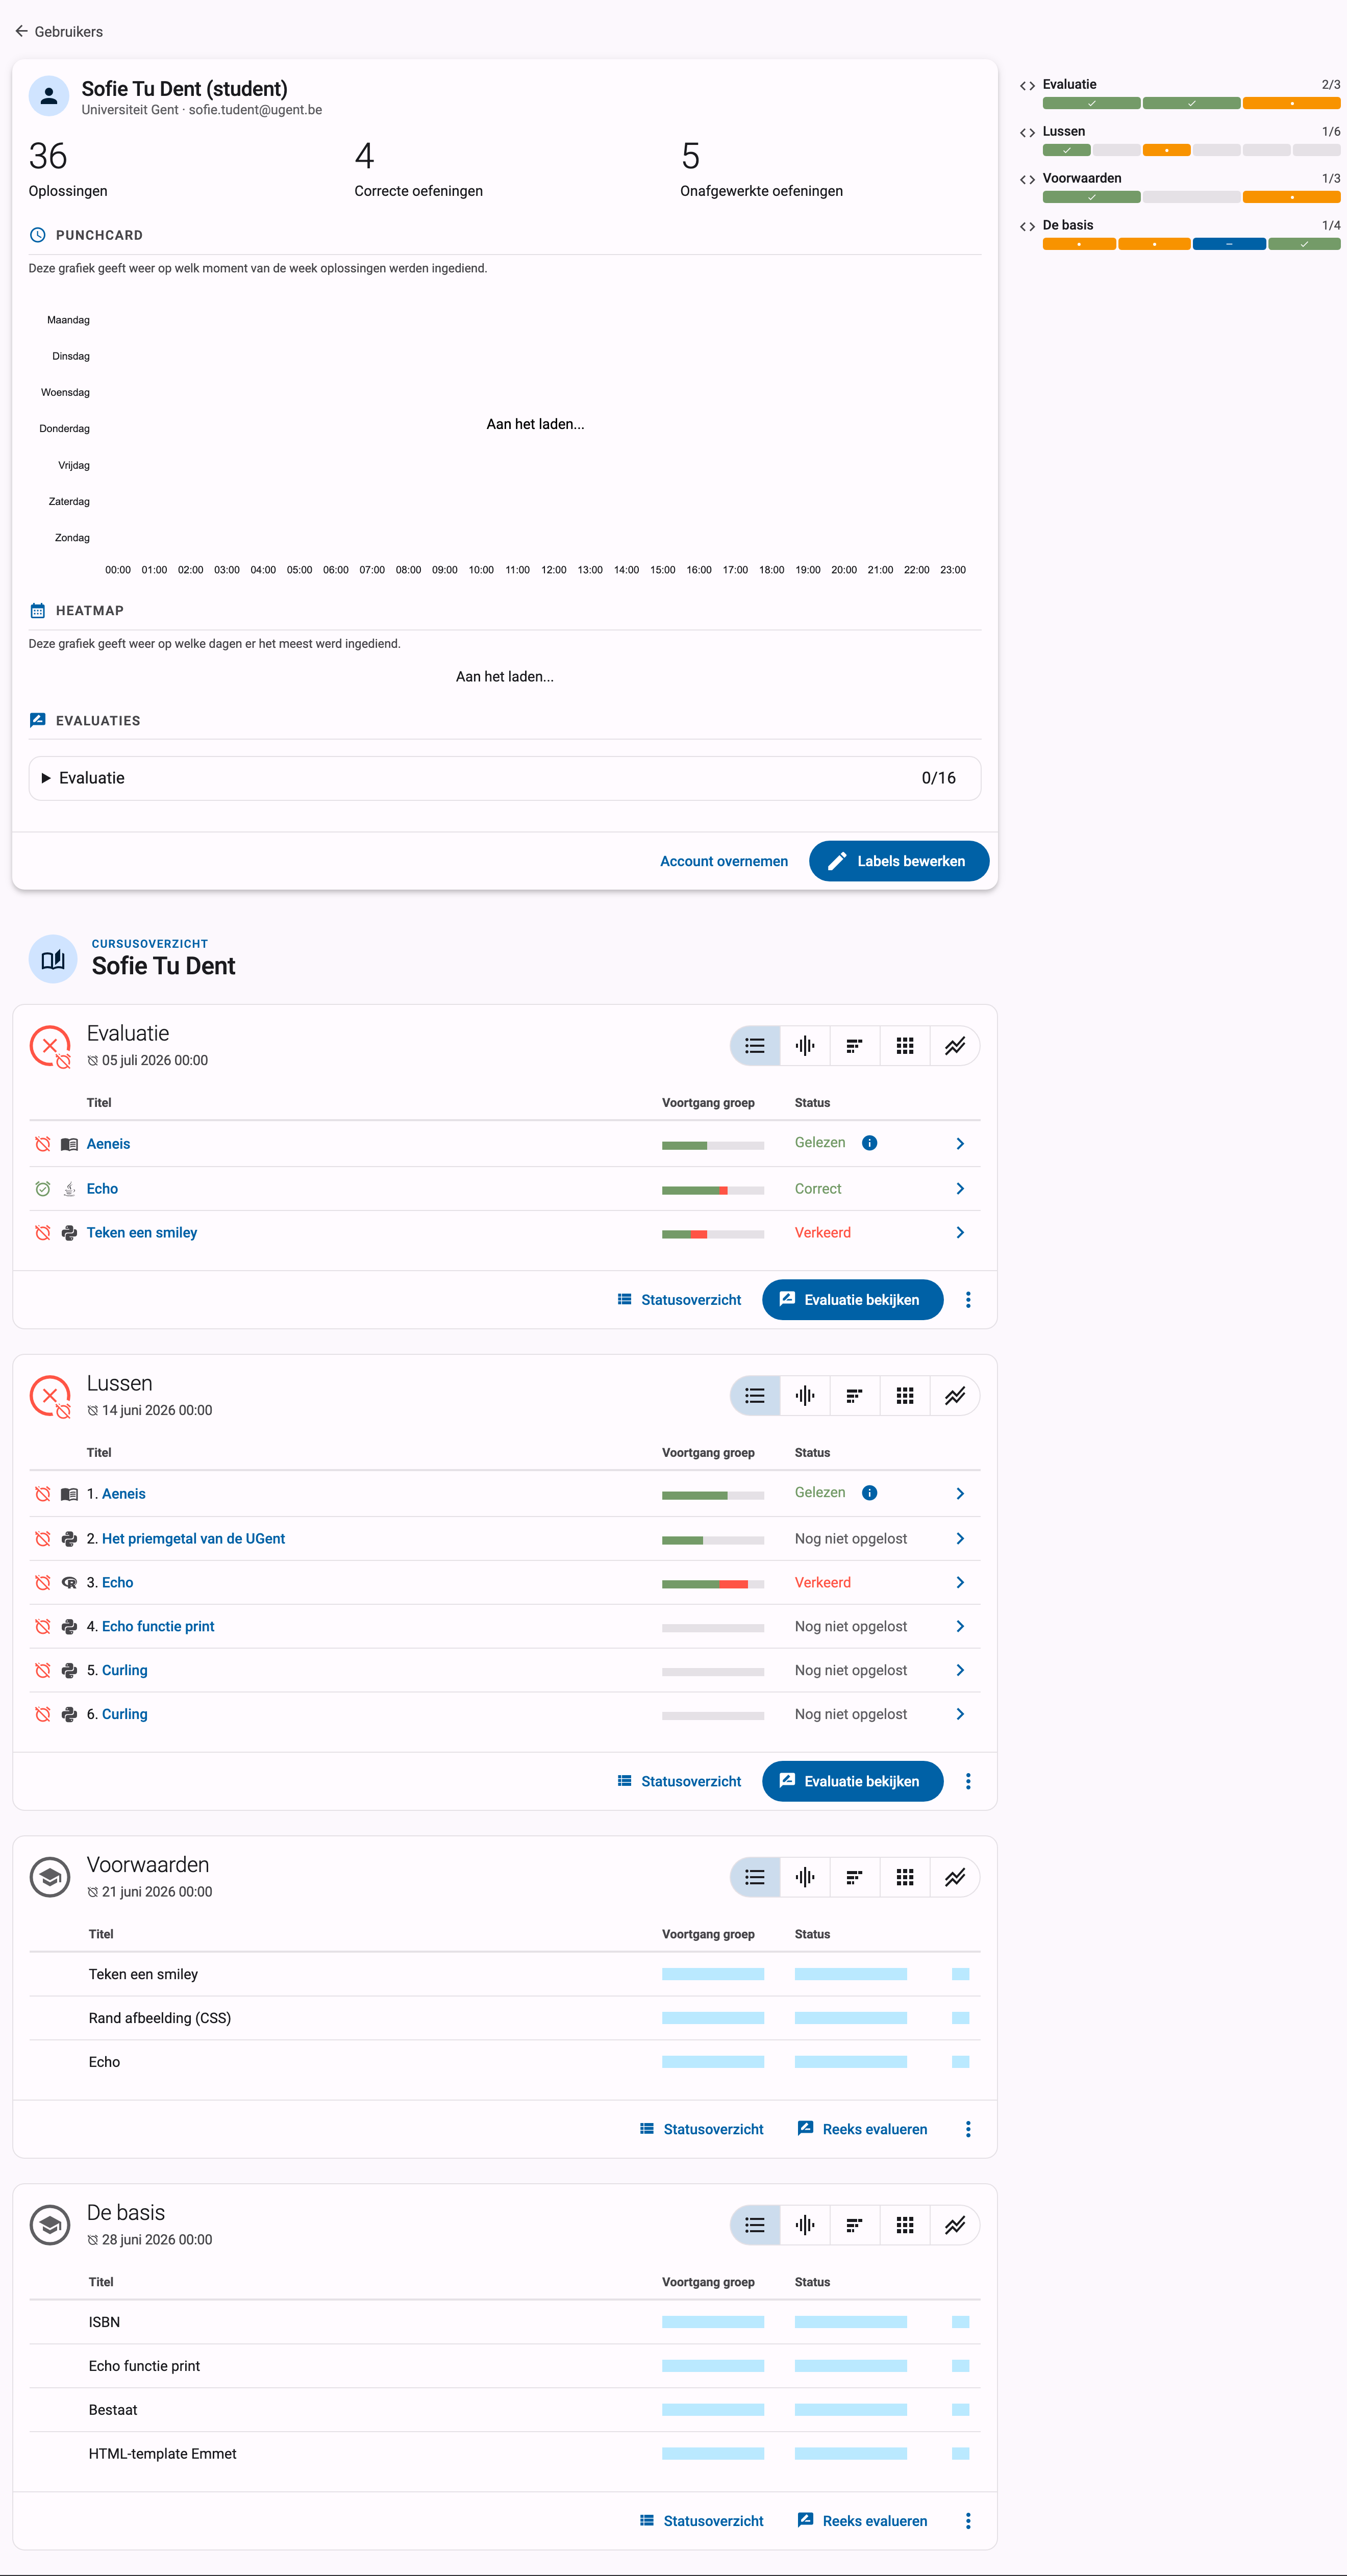Image resolution: width=1347 pixels, height=2576 pixels.
Task: Click the Java icon in the Echo row of Evaluatie
Action: tap(69, 1189)
